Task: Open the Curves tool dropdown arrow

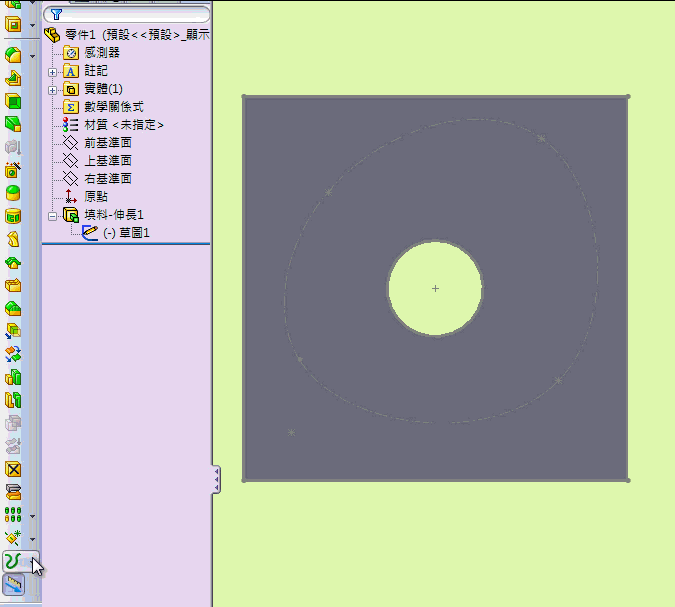Action: tap(34, 561)
